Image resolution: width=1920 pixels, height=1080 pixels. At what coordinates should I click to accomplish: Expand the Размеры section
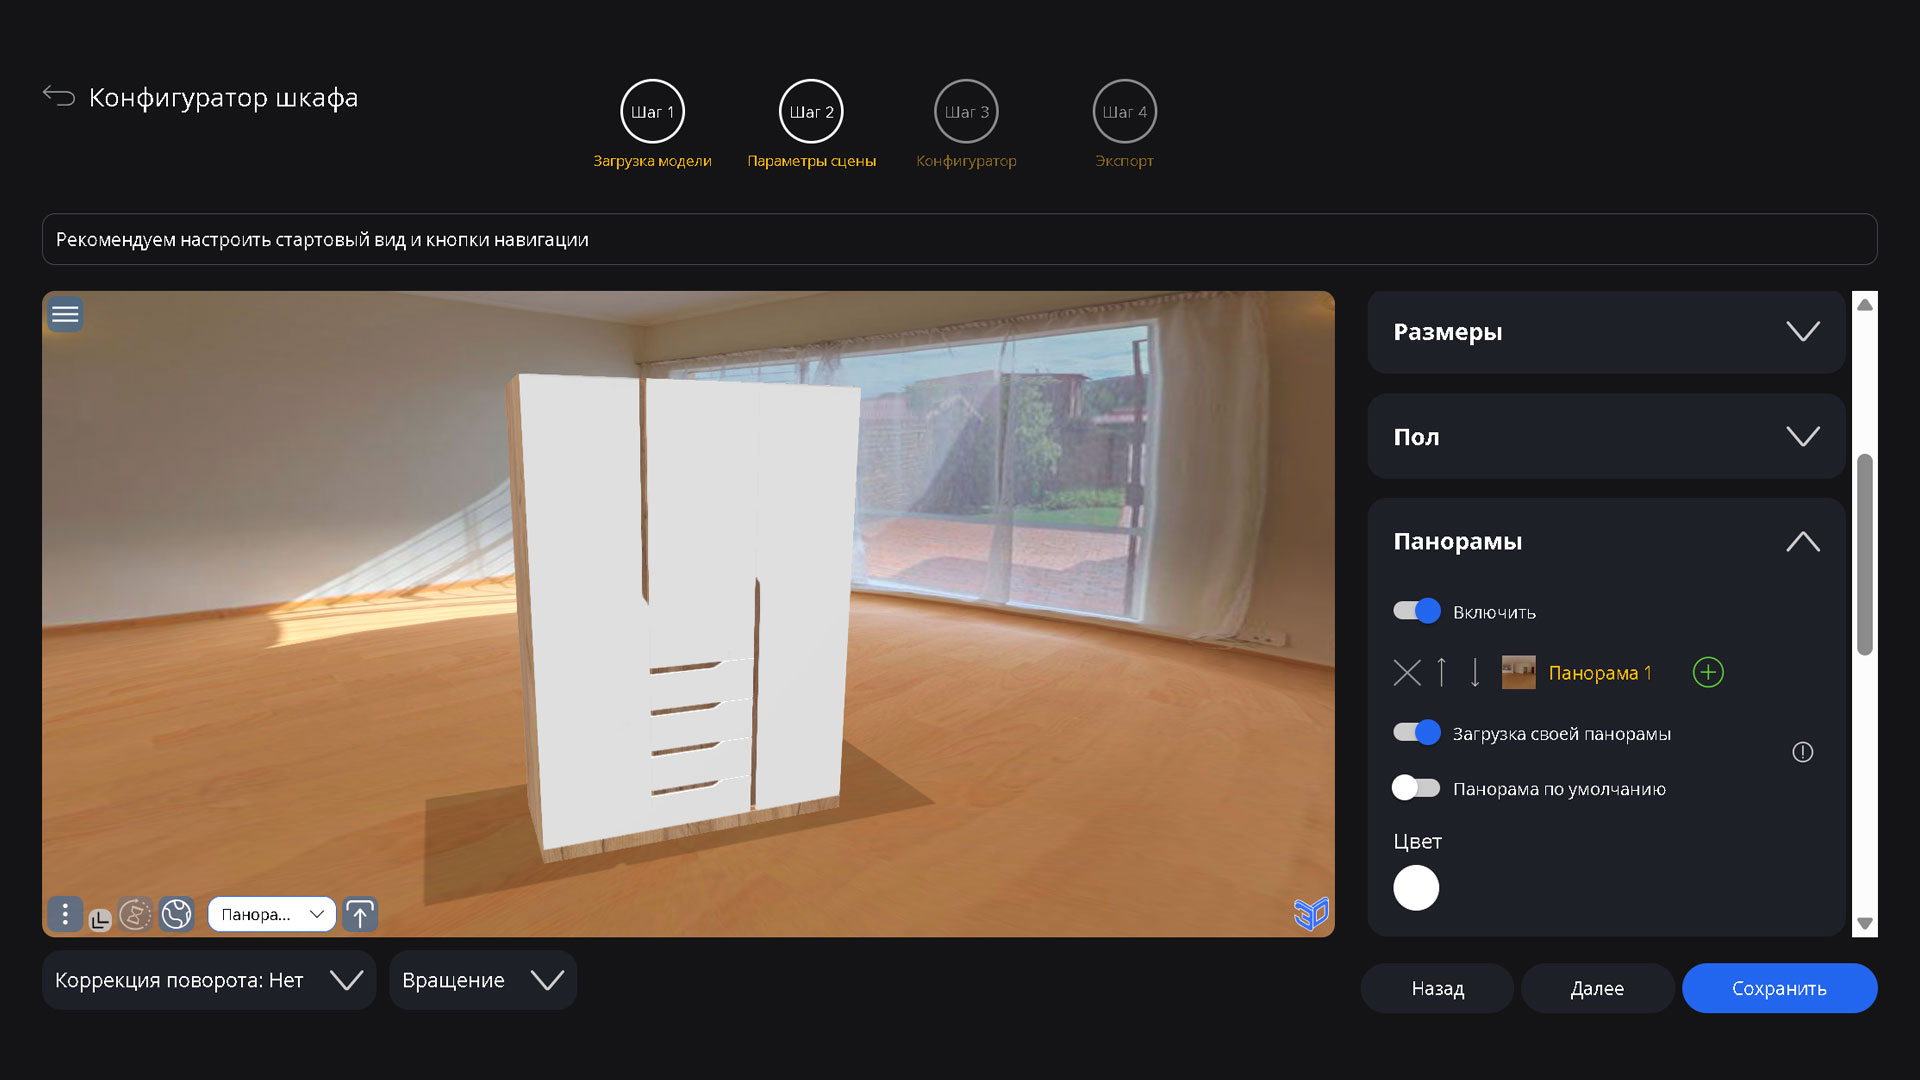[x=1803, y=331]
